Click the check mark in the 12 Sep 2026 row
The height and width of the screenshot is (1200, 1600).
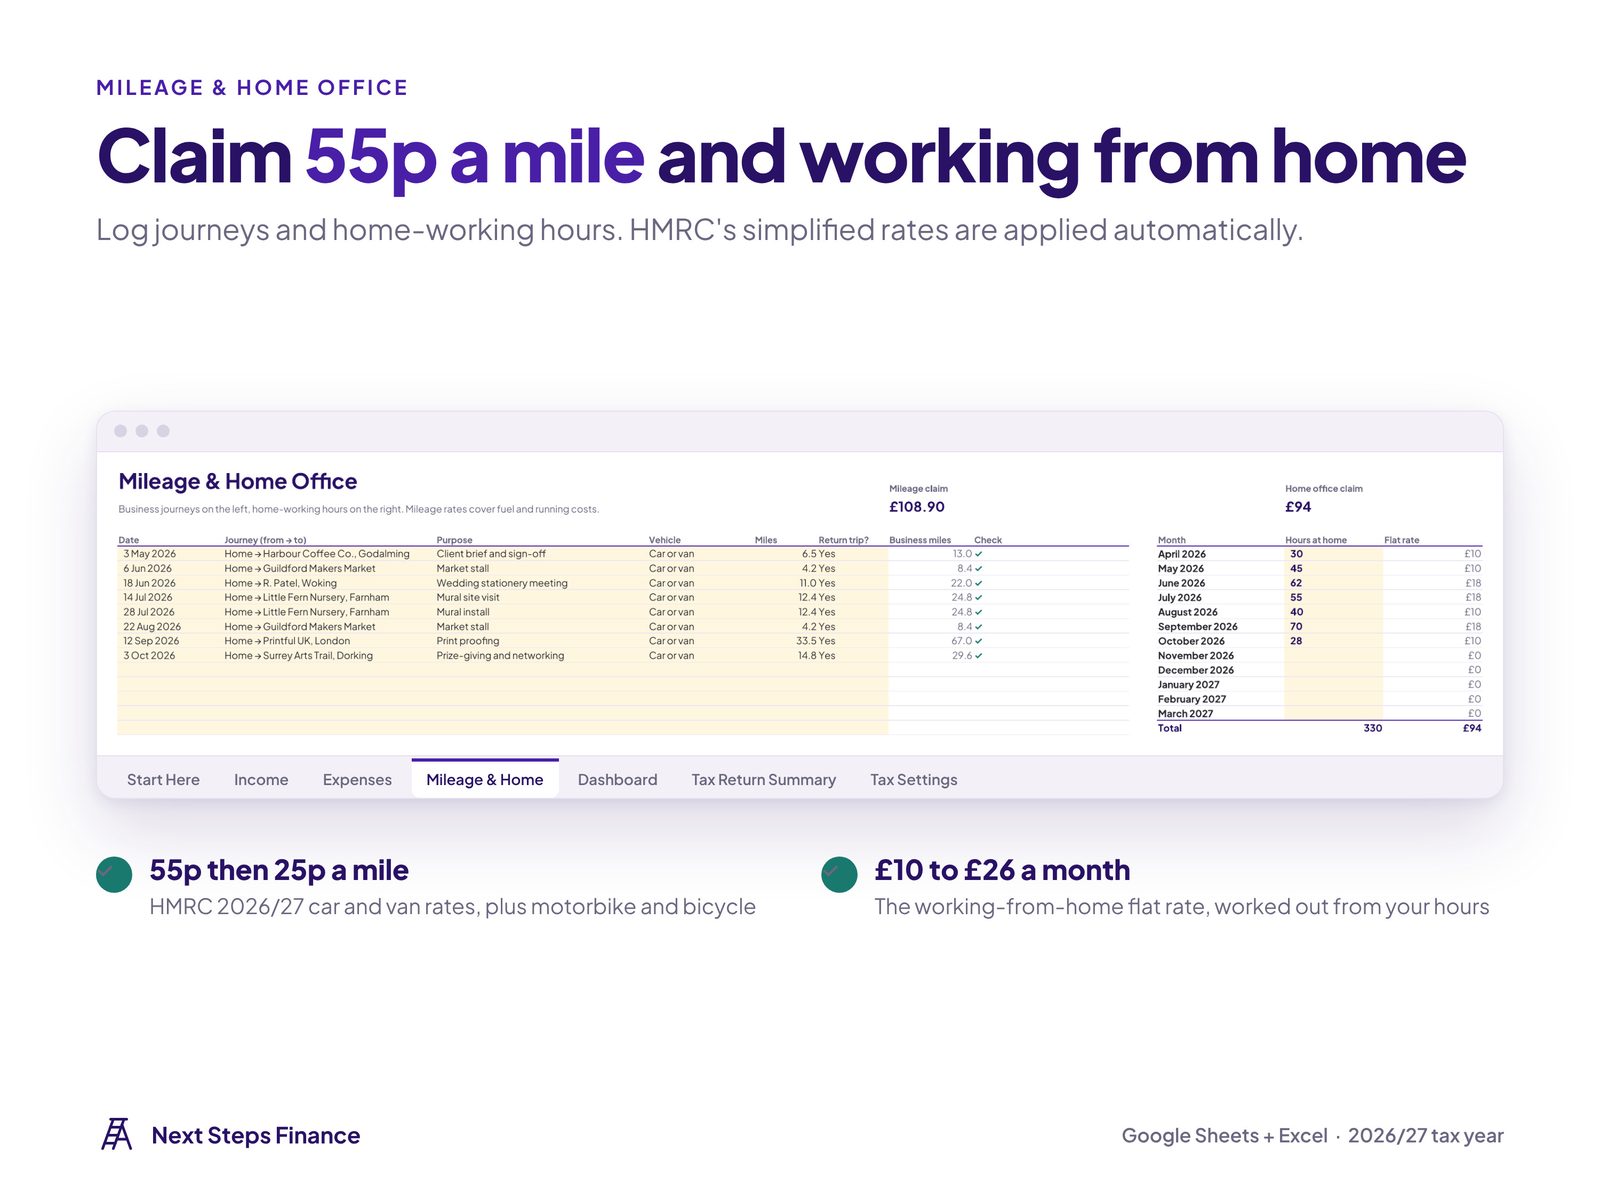pos(979,641)
